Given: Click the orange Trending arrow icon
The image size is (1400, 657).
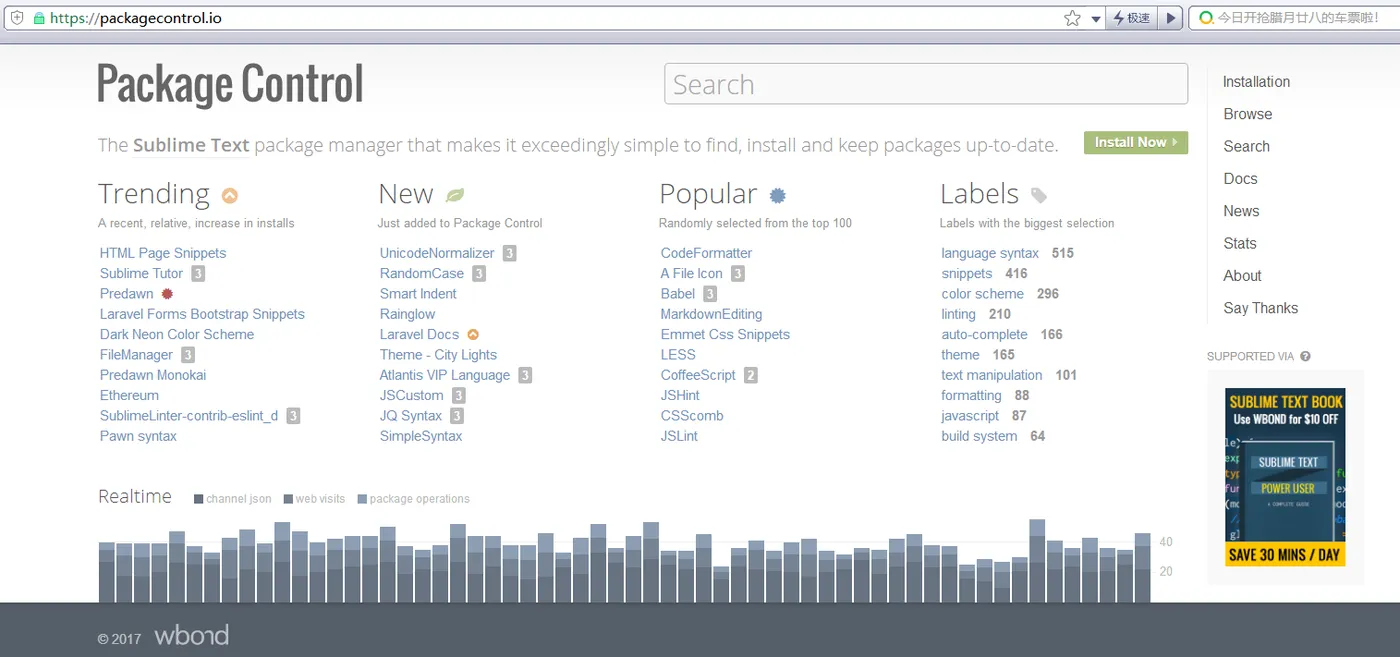Looking at the screenshot, I should point(230,195).
